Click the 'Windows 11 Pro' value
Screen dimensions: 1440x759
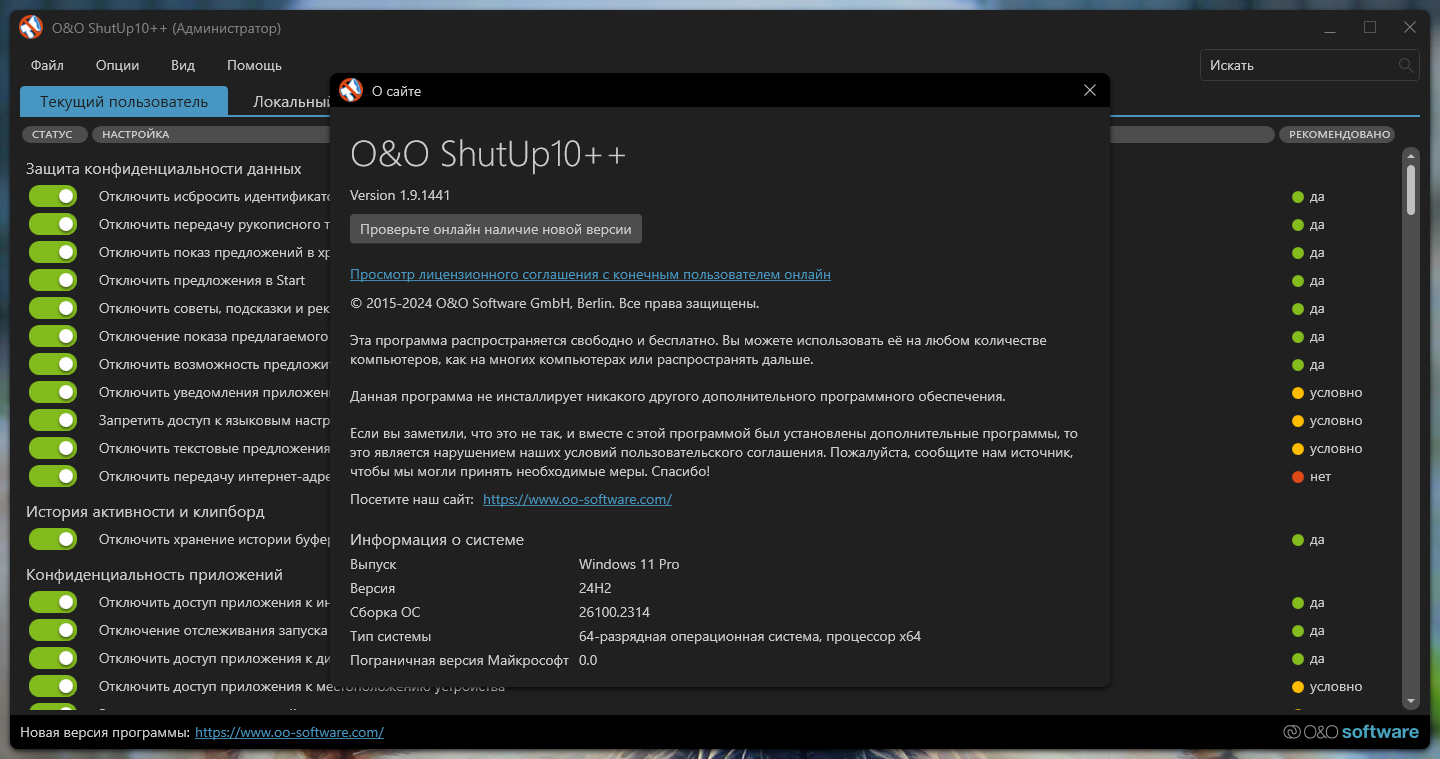629,564
